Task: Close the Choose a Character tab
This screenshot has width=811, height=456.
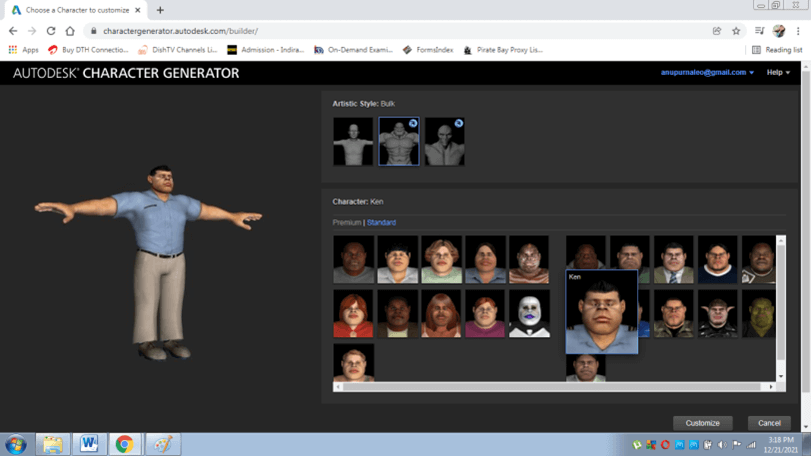Action: pyautogui.click(x=138, y=10)
